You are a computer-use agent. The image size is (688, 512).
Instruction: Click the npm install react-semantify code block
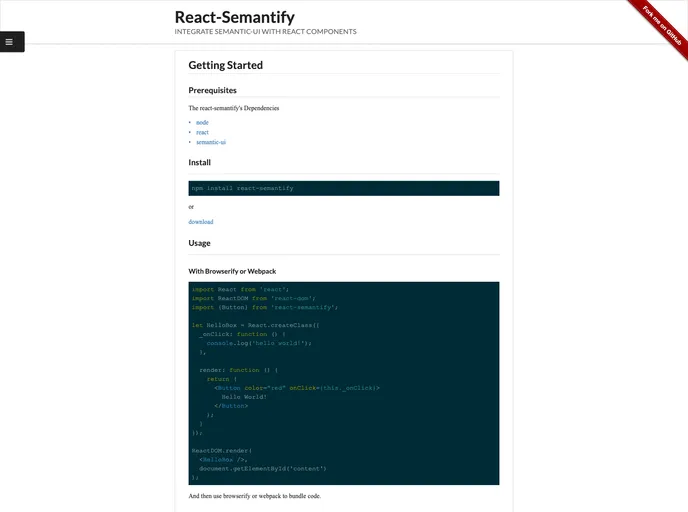[344, 188]
